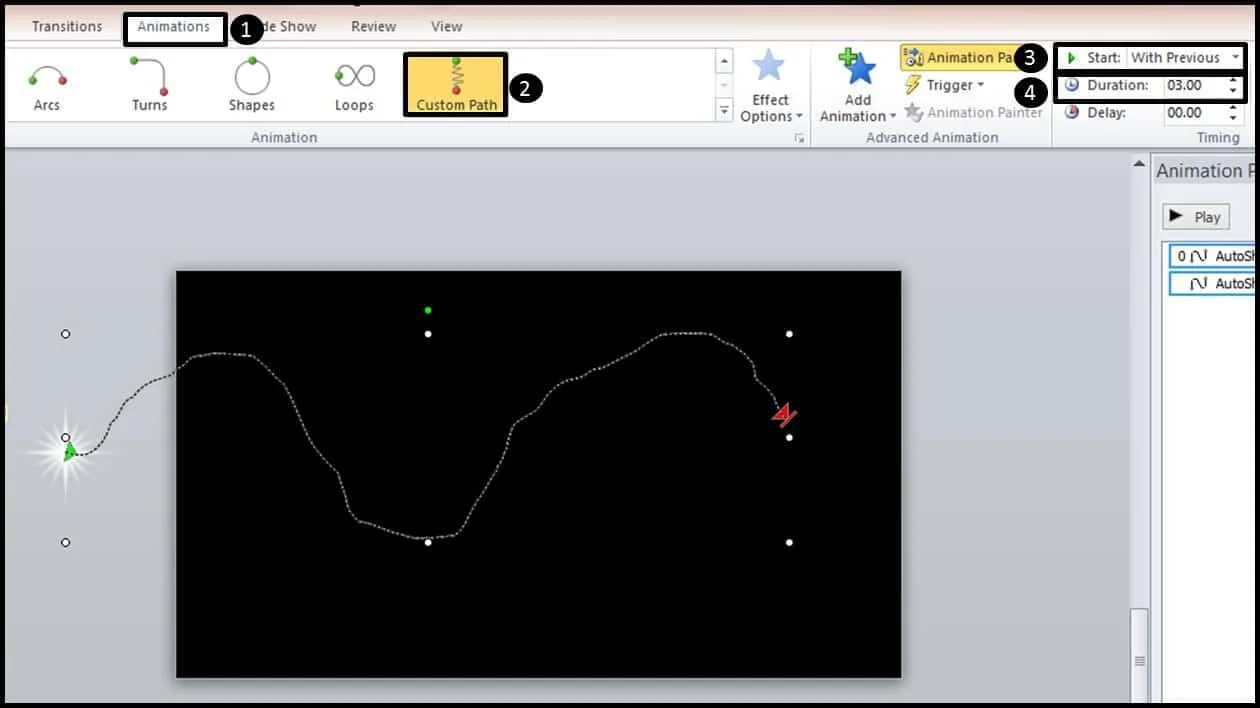The image size is (1260, 708).
Task: Click the green rotation handle of path
Action: pyautogui.click(x=428, y=310)
